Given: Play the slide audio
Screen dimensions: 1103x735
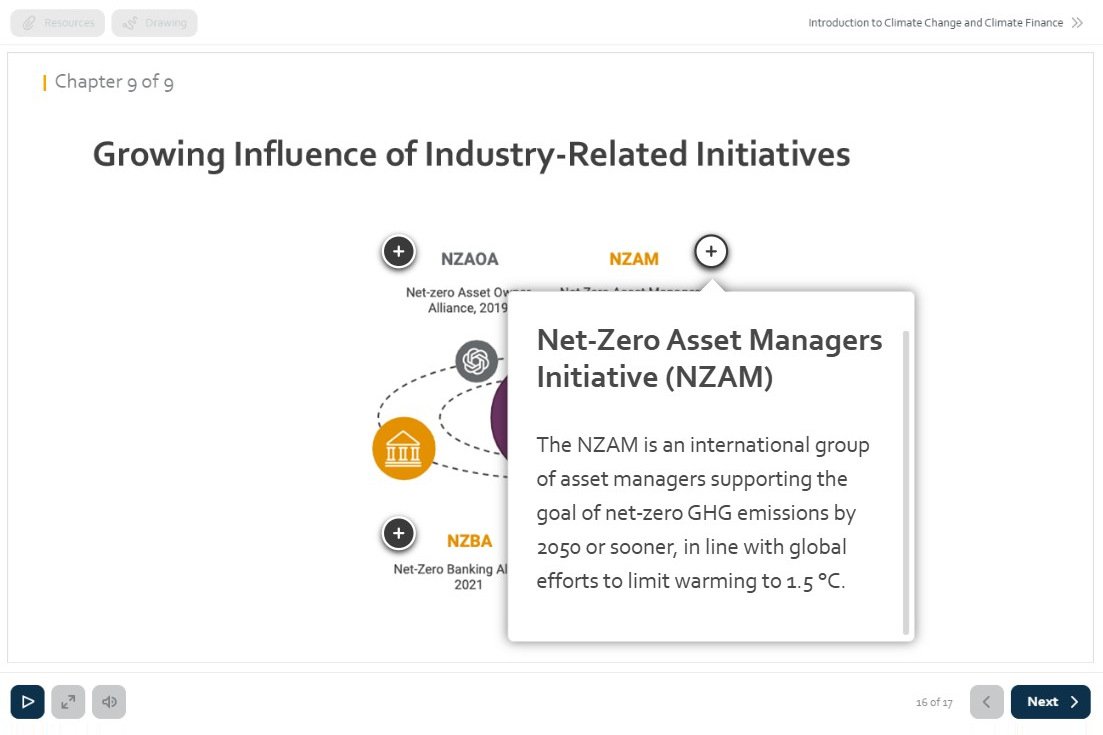Looking at the screenshot, I should [x=27, y=702].
